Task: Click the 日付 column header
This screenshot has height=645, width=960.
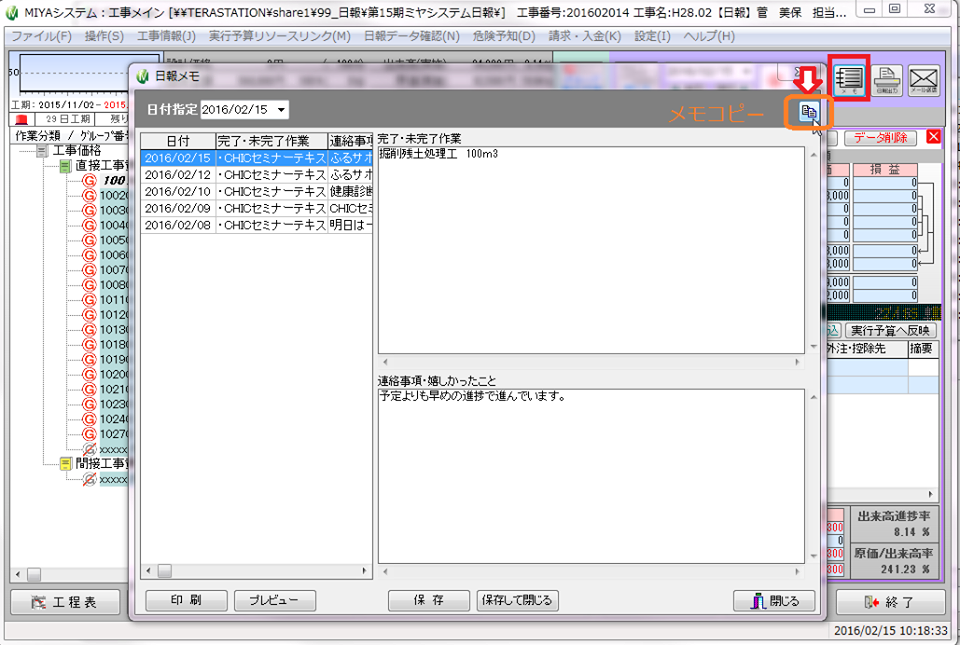Action: (178, 141)
